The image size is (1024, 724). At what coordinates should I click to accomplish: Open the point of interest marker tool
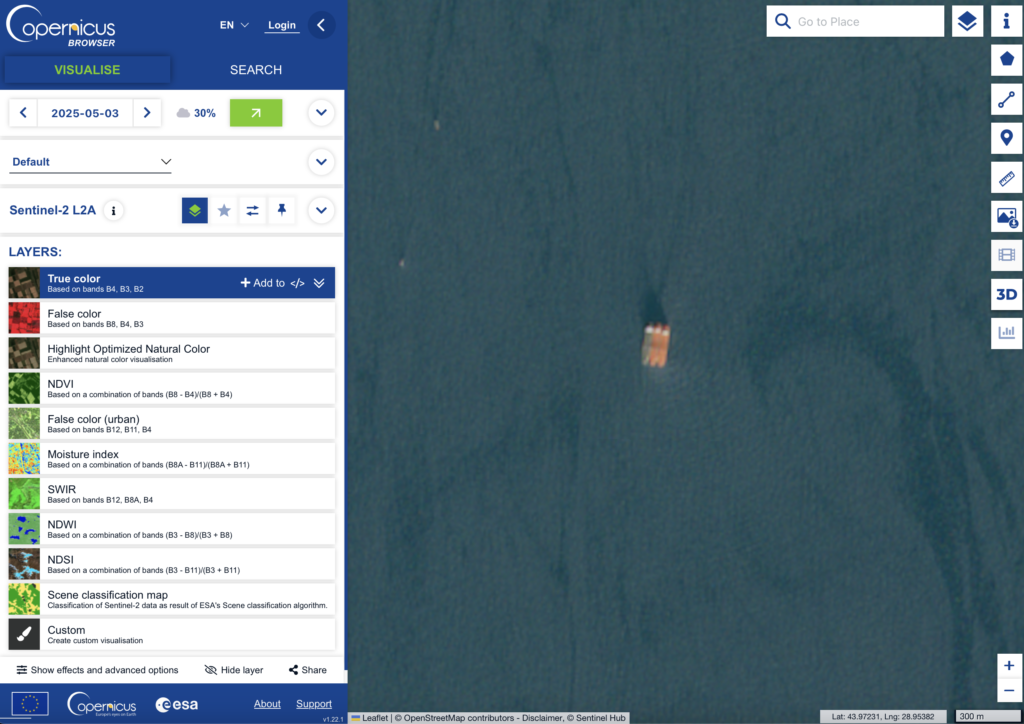pyautogui.click(x=1006, y=138)
